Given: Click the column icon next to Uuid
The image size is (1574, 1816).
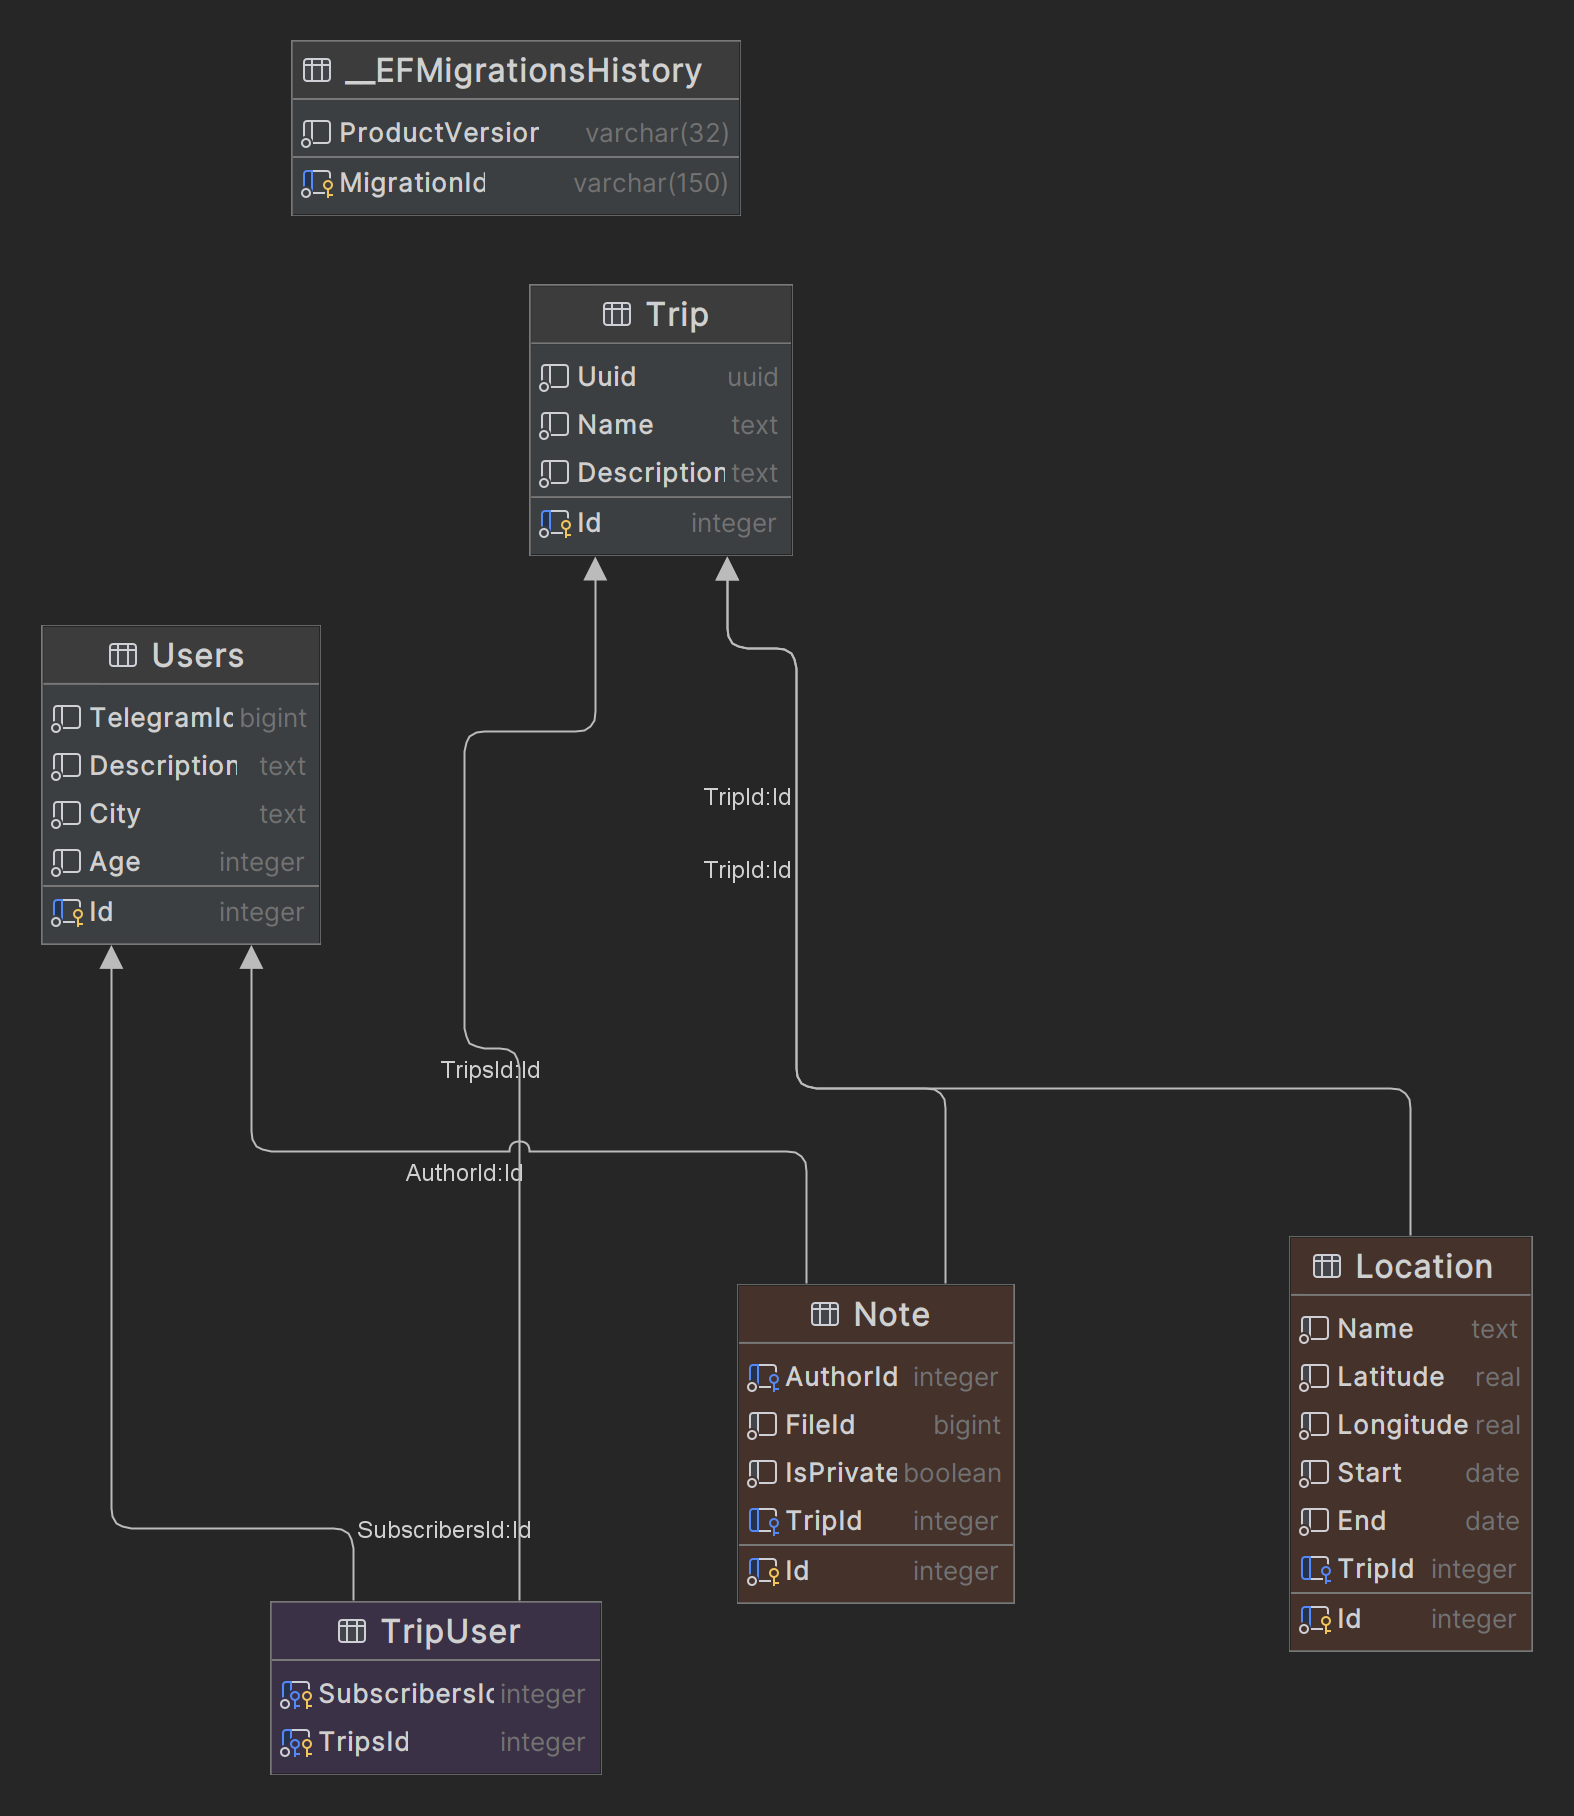Looking at the screenshot, I should [x=554, y=377].
